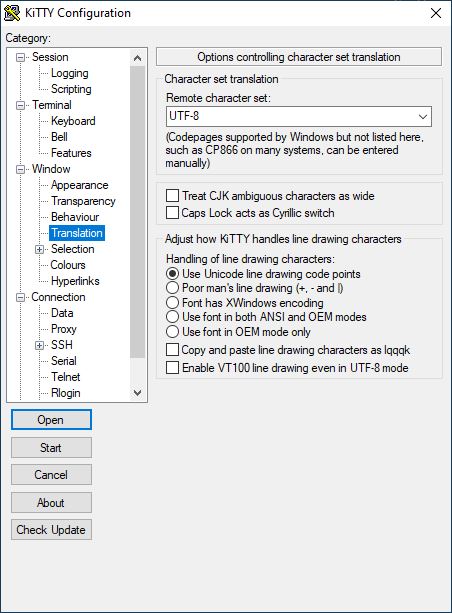This screenshot has height=613, width=452.
Task: Collapse the Connection tree node
Action: click(20, 298)
